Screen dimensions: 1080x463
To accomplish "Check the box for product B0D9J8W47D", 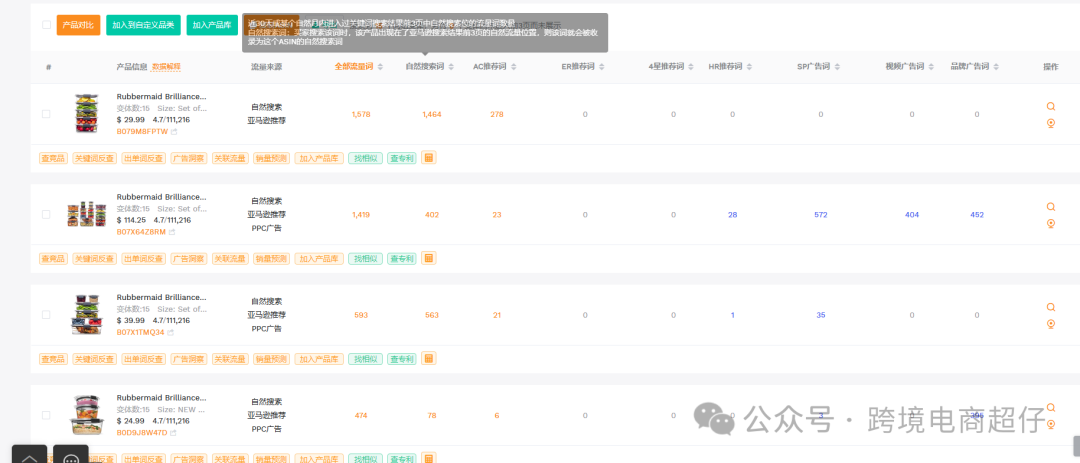I will point(46,415).
